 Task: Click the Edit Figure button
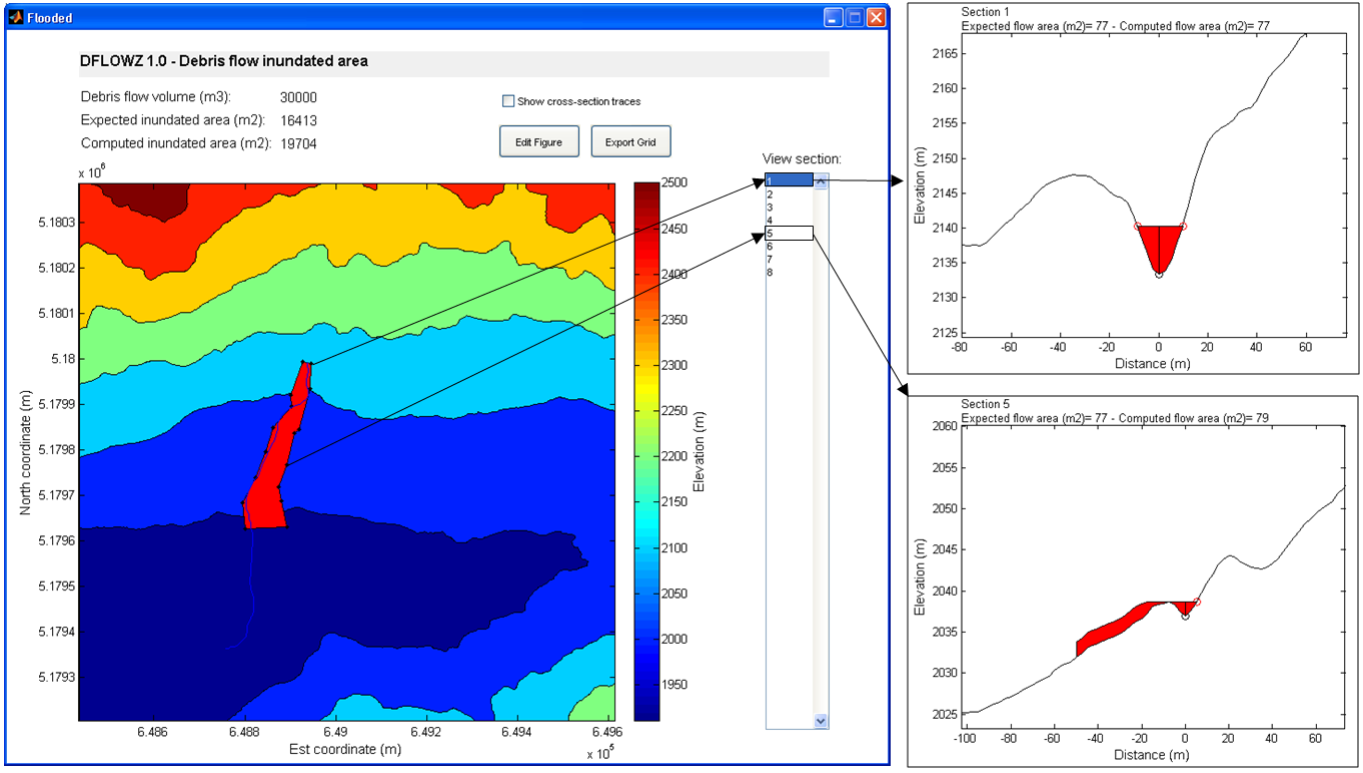click(538, 142)
